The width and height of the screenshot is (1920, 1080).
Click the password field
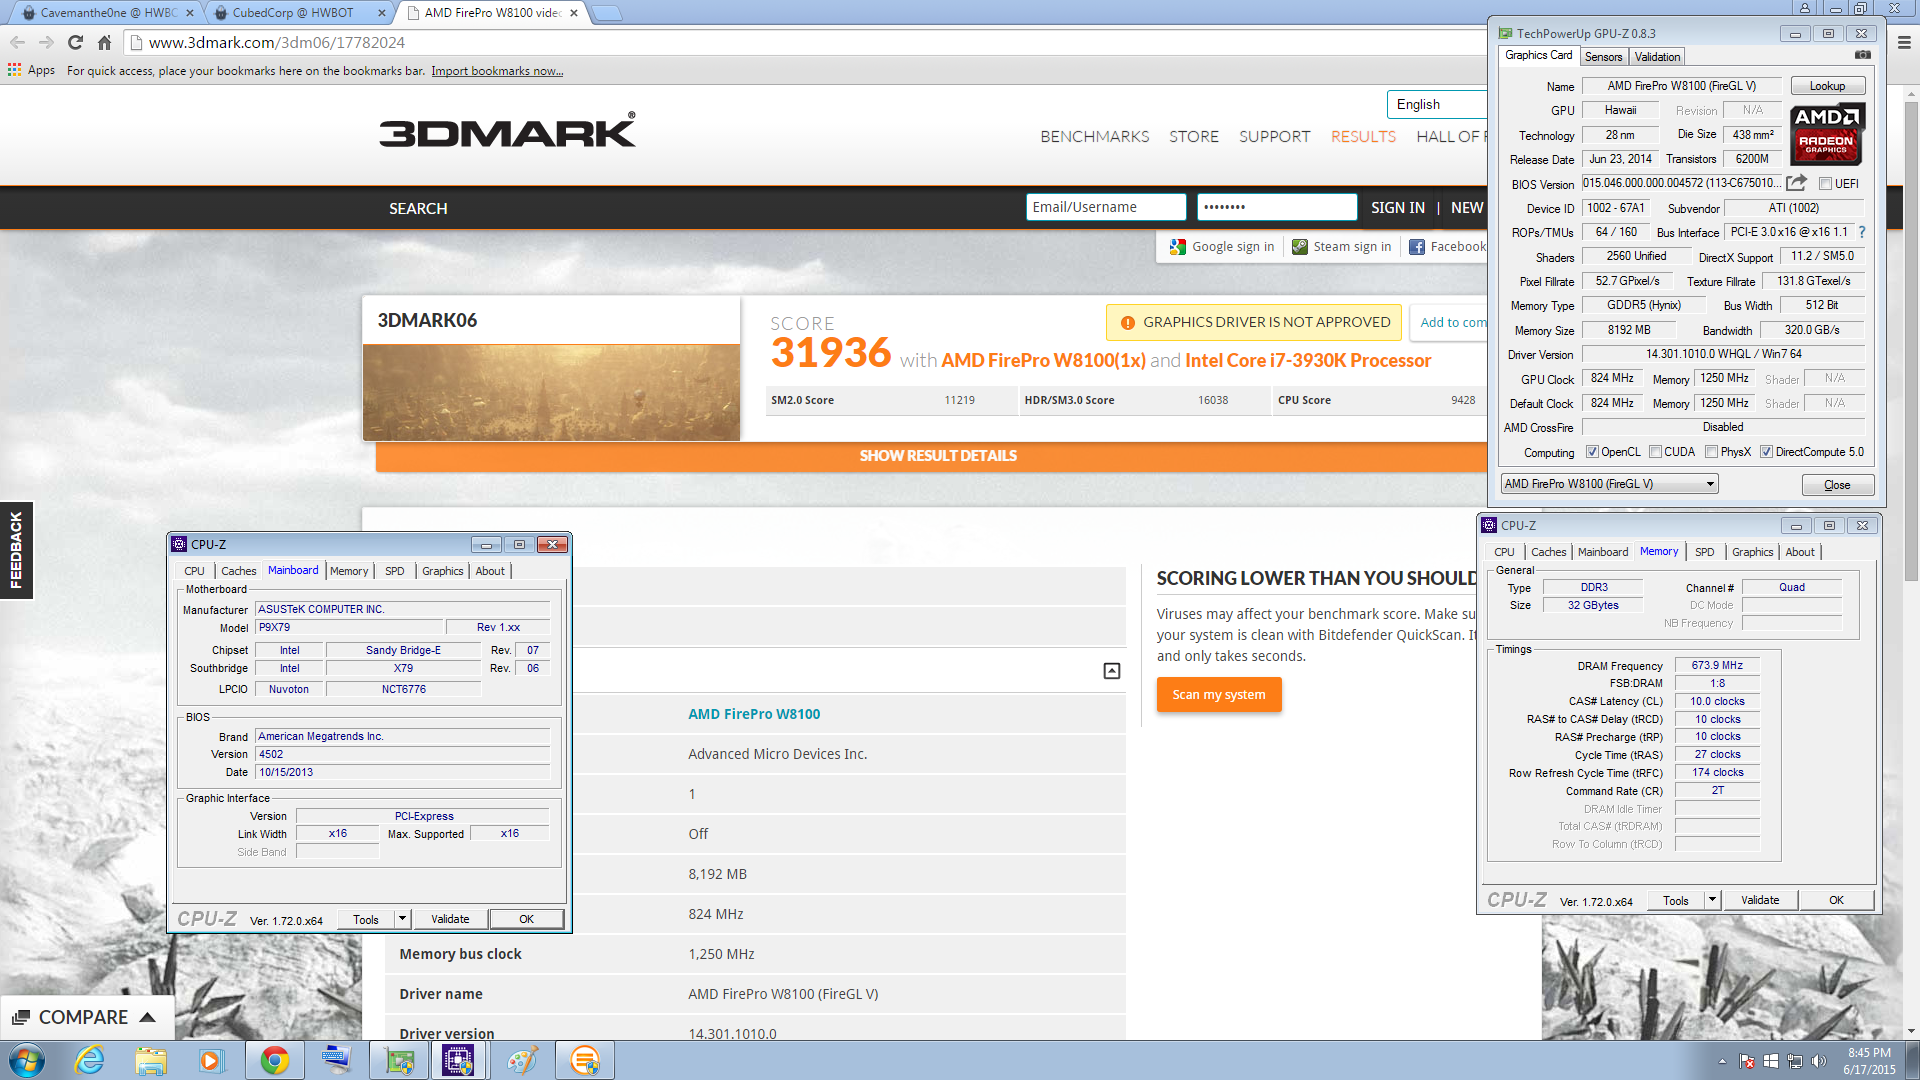coord(1277,207)
